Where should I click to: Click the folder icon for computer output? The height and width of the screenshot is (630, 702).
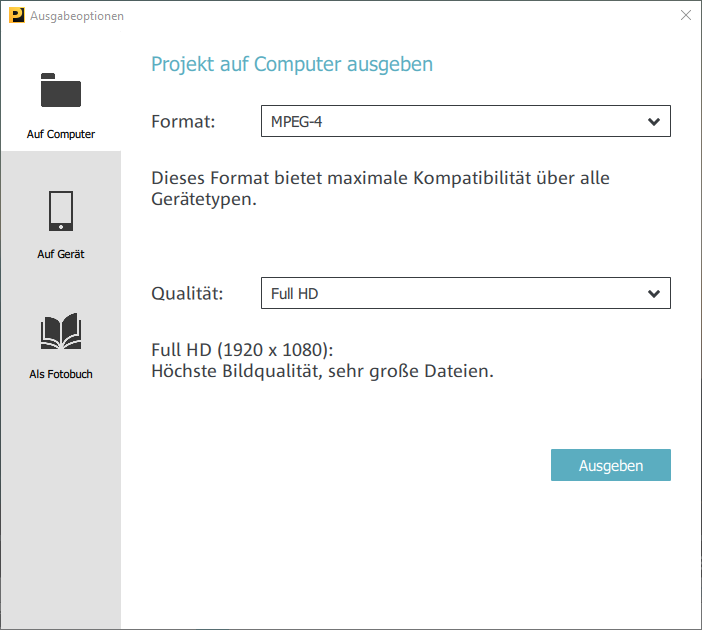tap(60, 91)
